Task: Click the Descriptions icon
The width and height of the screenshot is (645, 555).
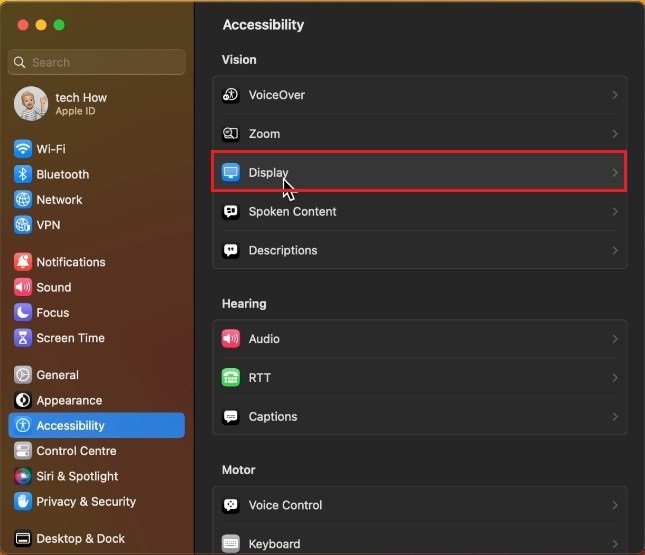Action: (231, 251)
